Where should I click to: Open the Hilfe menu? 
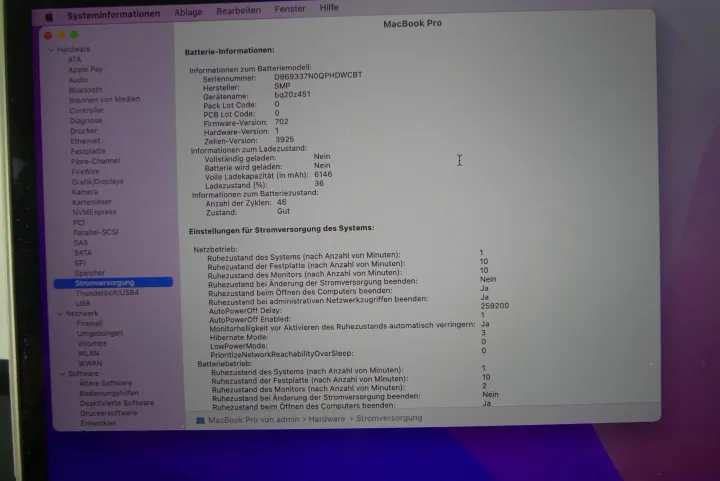pyautogui.click(x=329, y=8)
